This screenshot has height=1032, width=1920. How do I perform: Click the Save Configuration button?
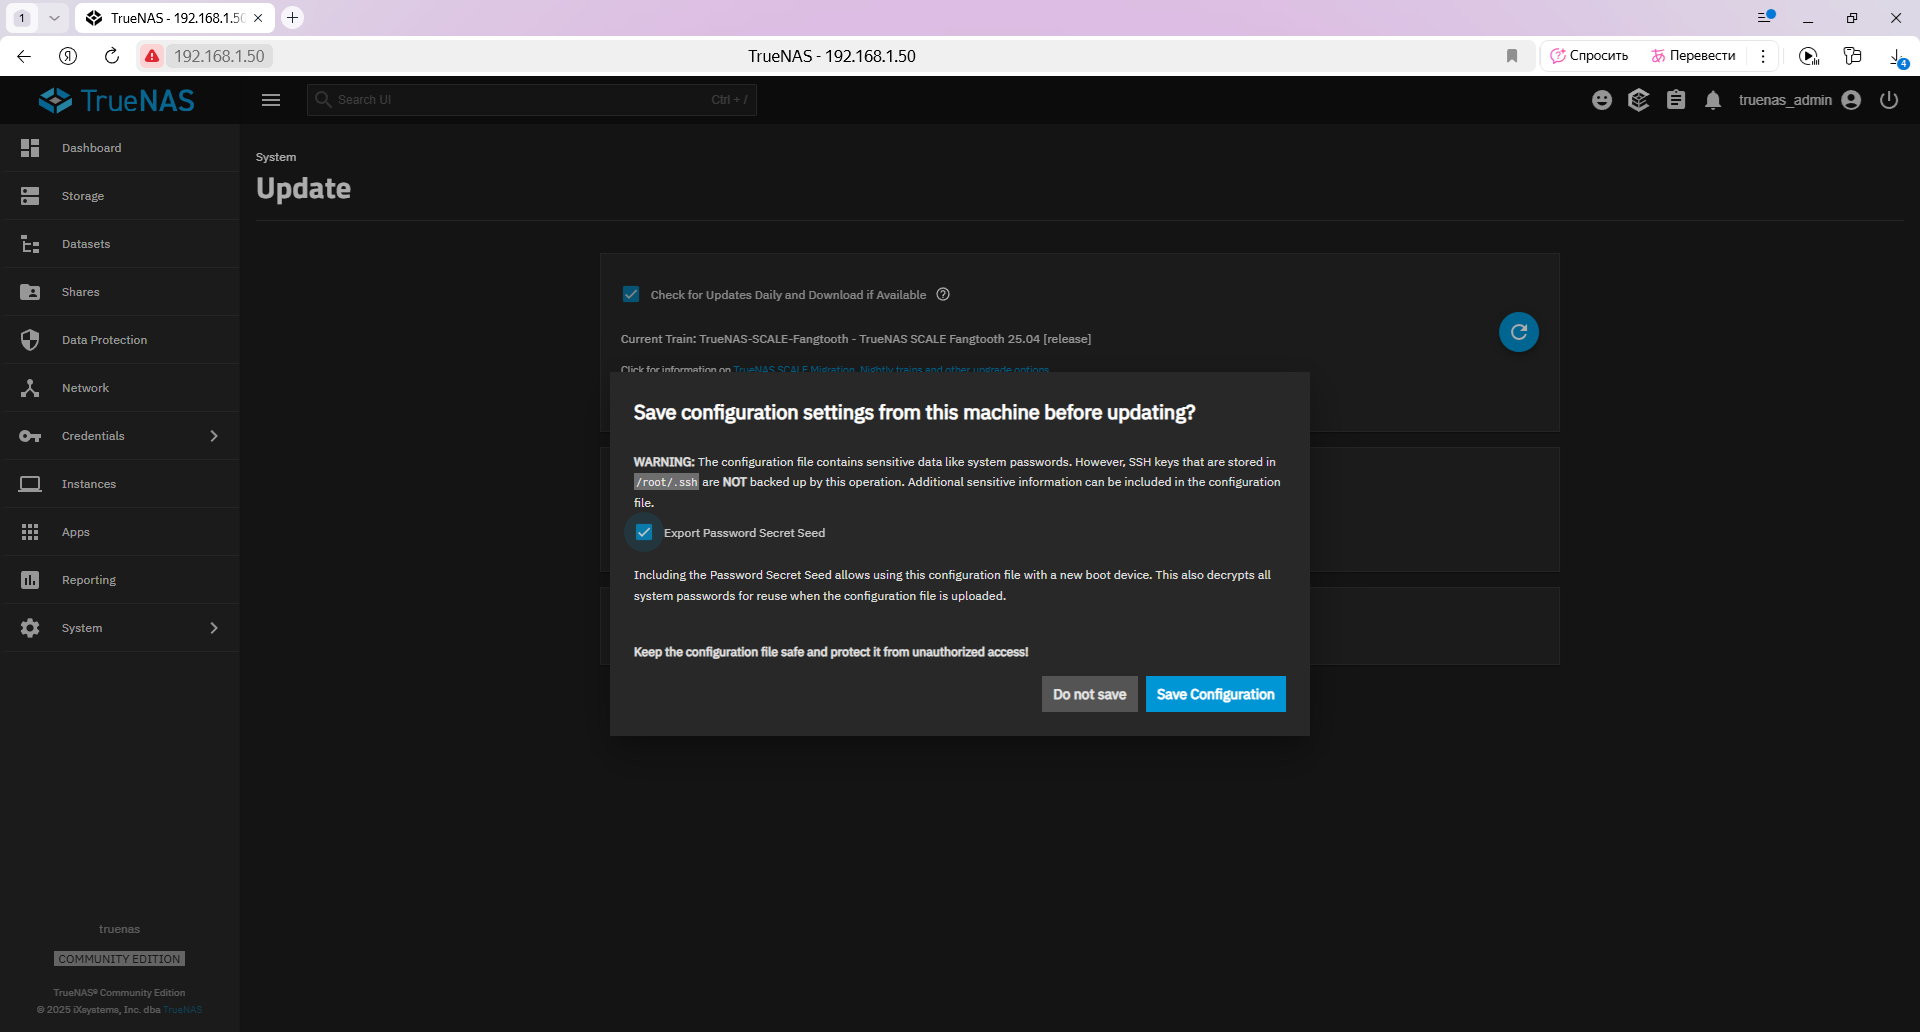click(1215, 694)
